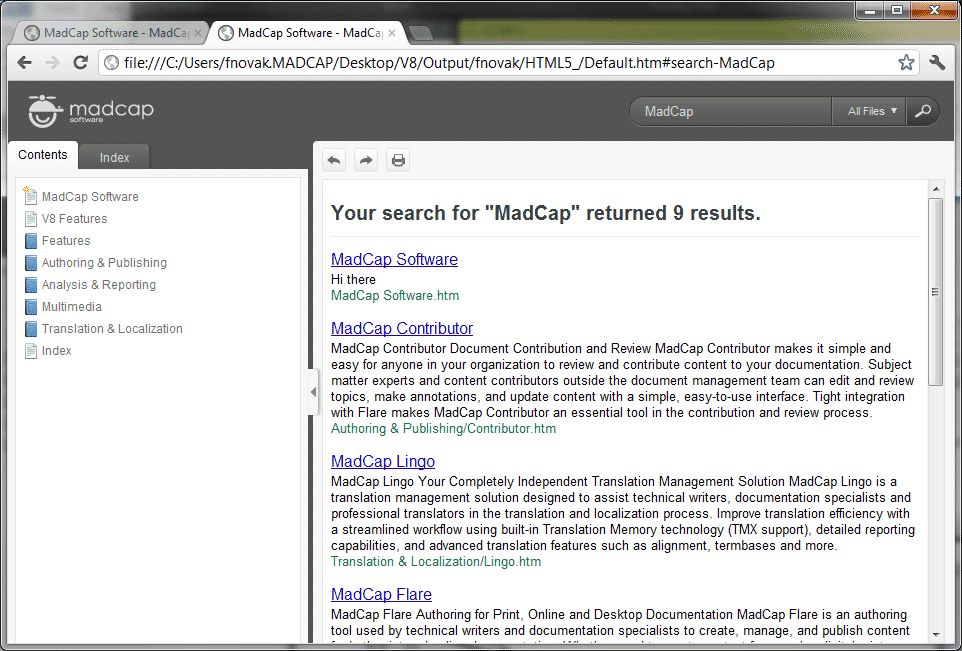The image size is (962, 651).
Task: Click the MadCap Software logo
Action: click(x=91, y=111)
